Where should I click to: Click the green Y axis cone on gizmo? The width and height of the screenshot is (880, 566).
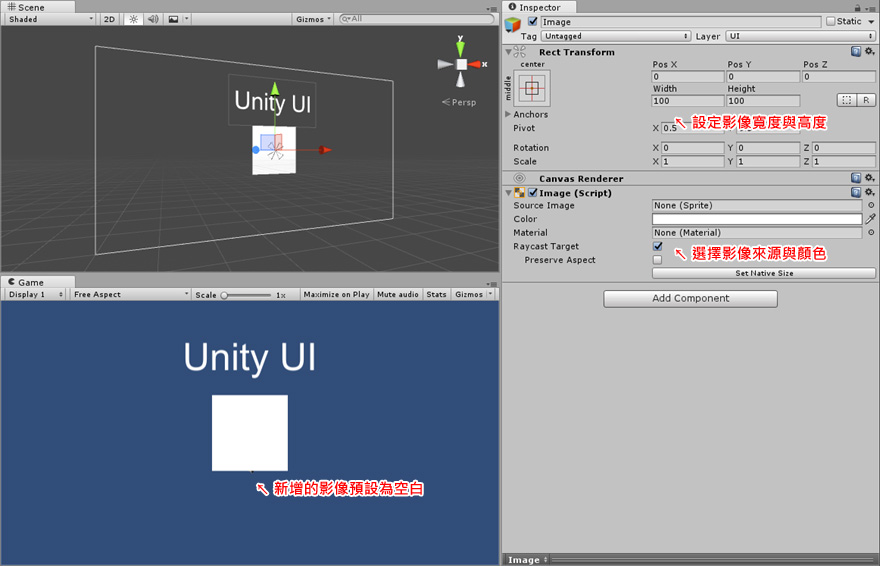[x=460, y=48]
